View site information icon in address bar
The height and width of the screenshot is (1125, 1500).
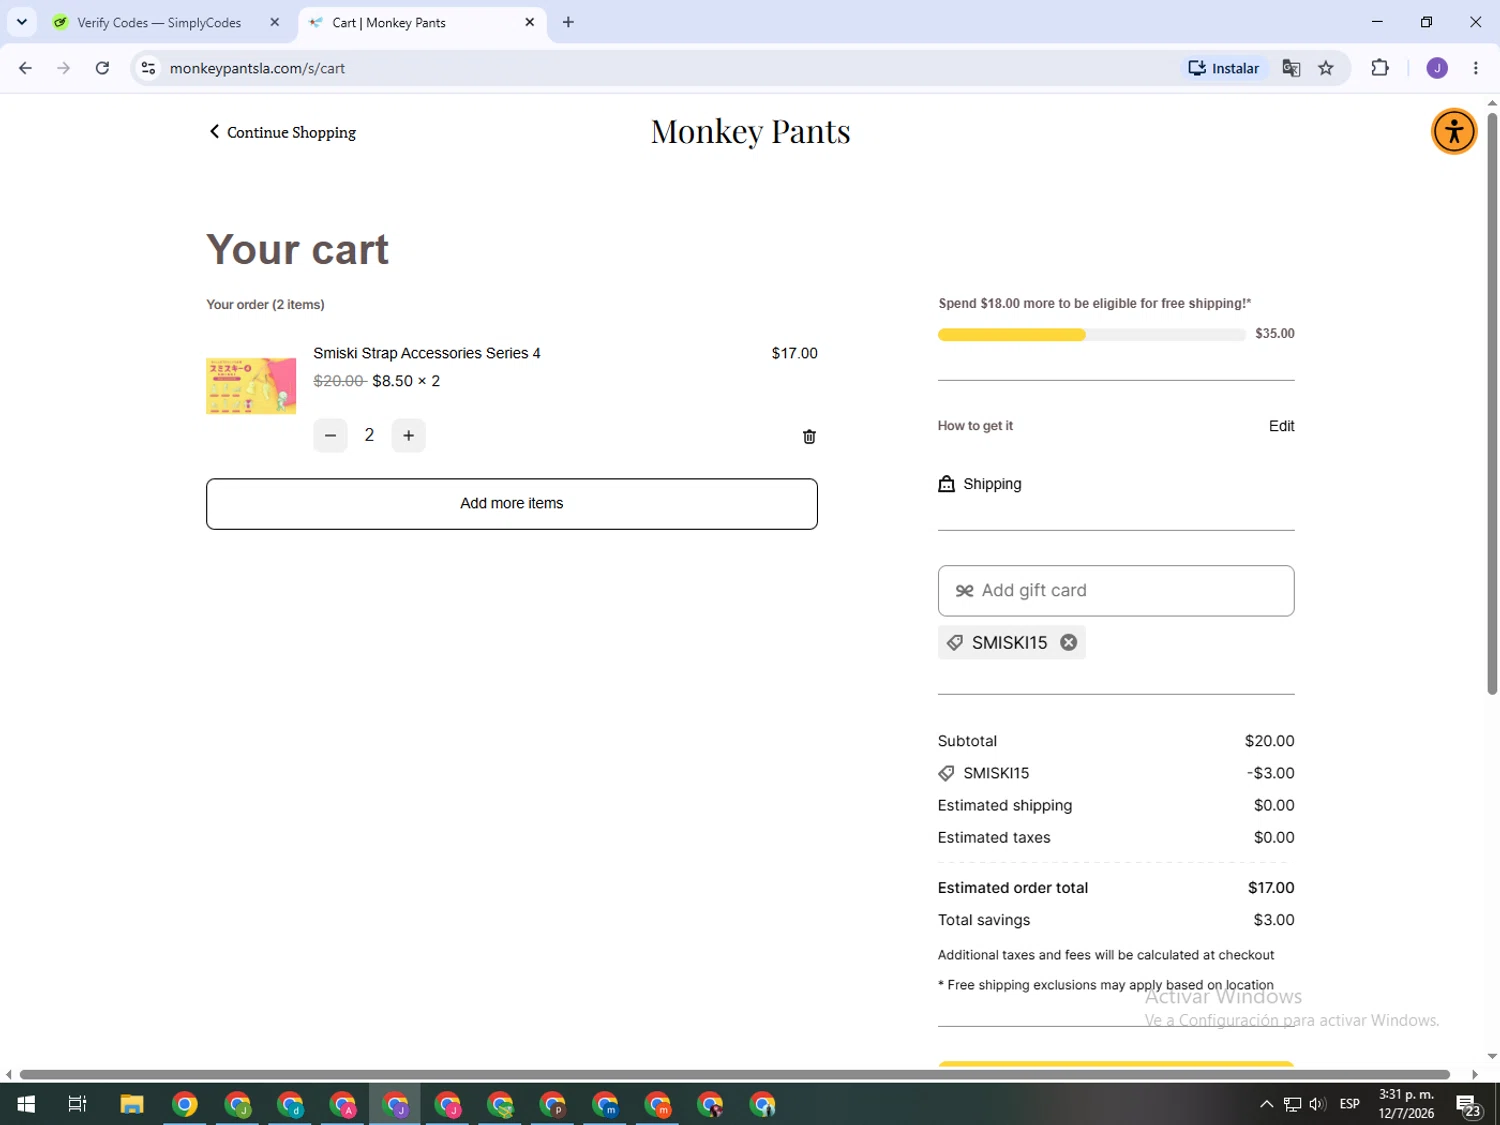pyautogui.click(x=148, y=68)
